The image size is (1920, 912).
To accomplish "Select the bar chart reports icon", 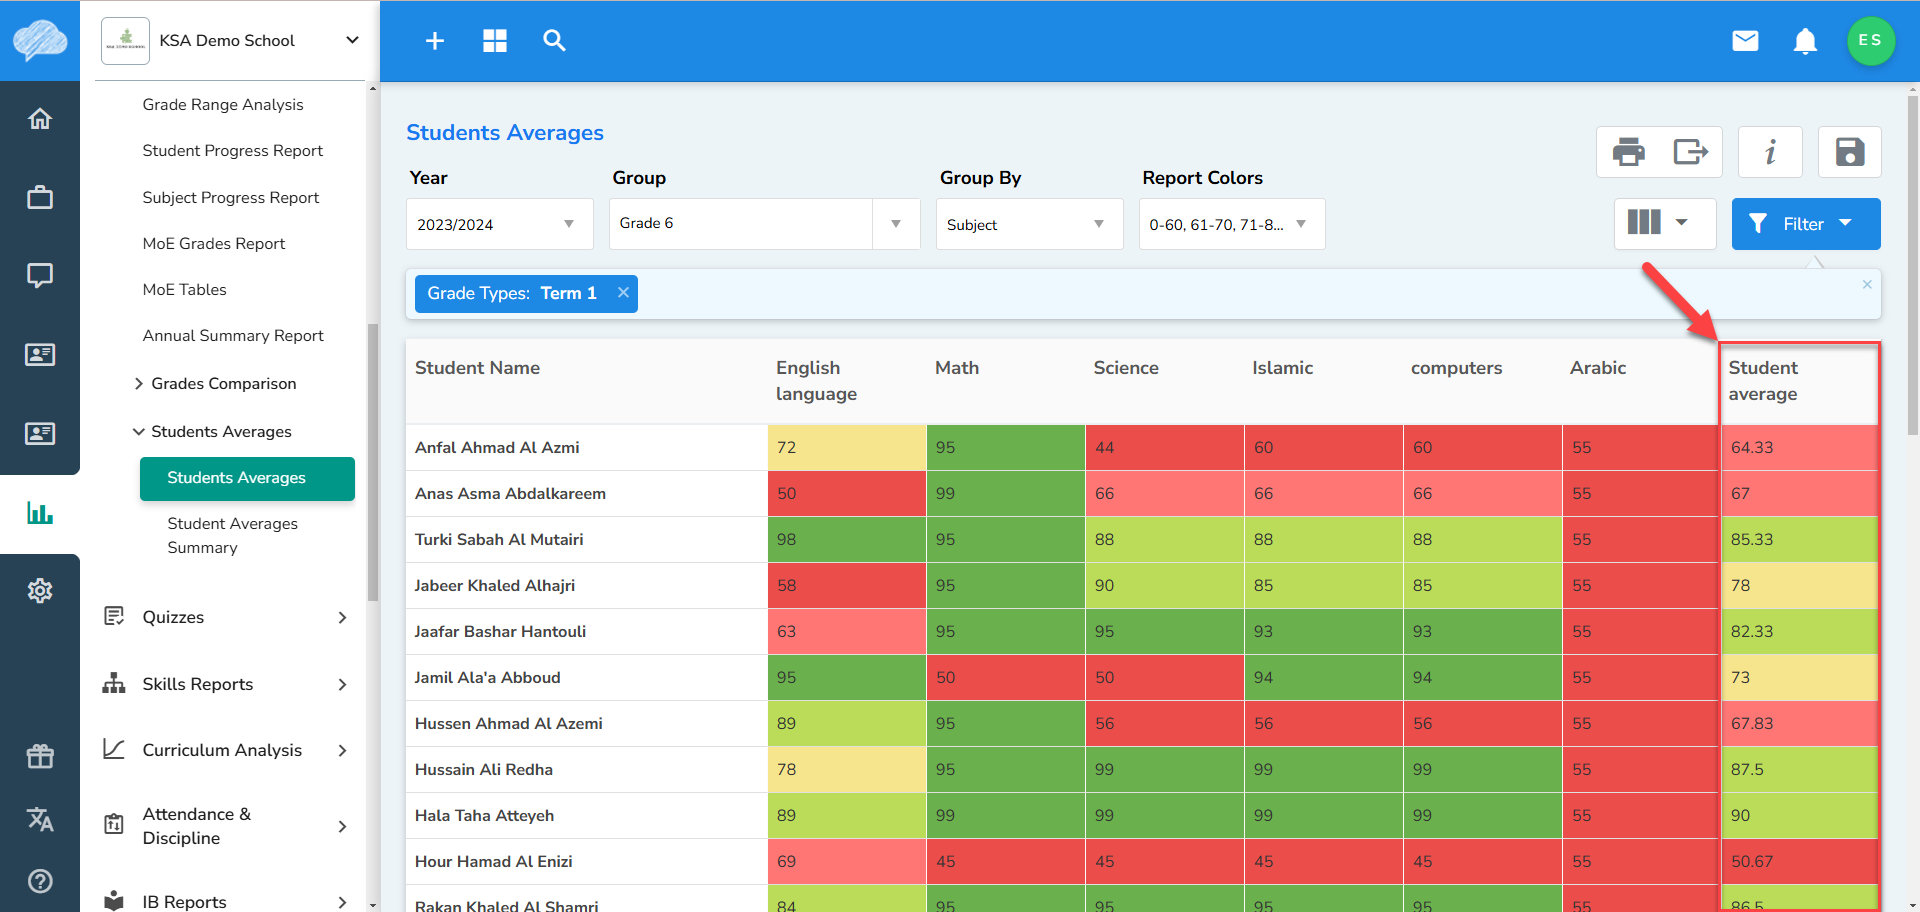I will click(x=40, y=513).
